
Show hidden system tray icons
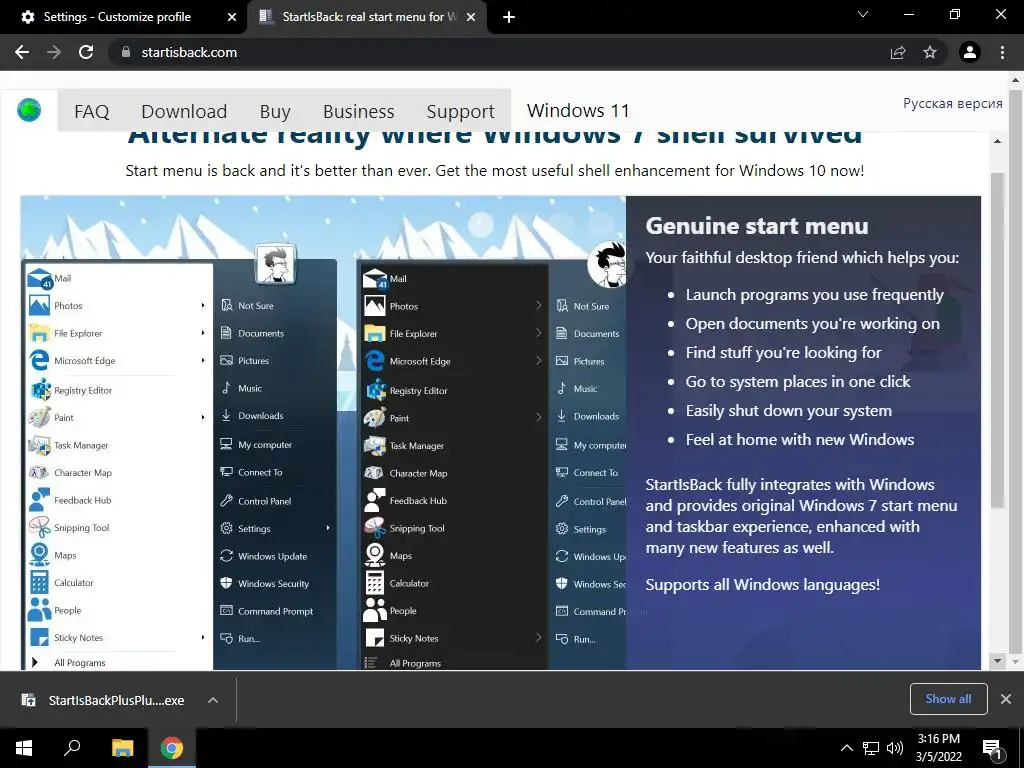coord(846,748)
